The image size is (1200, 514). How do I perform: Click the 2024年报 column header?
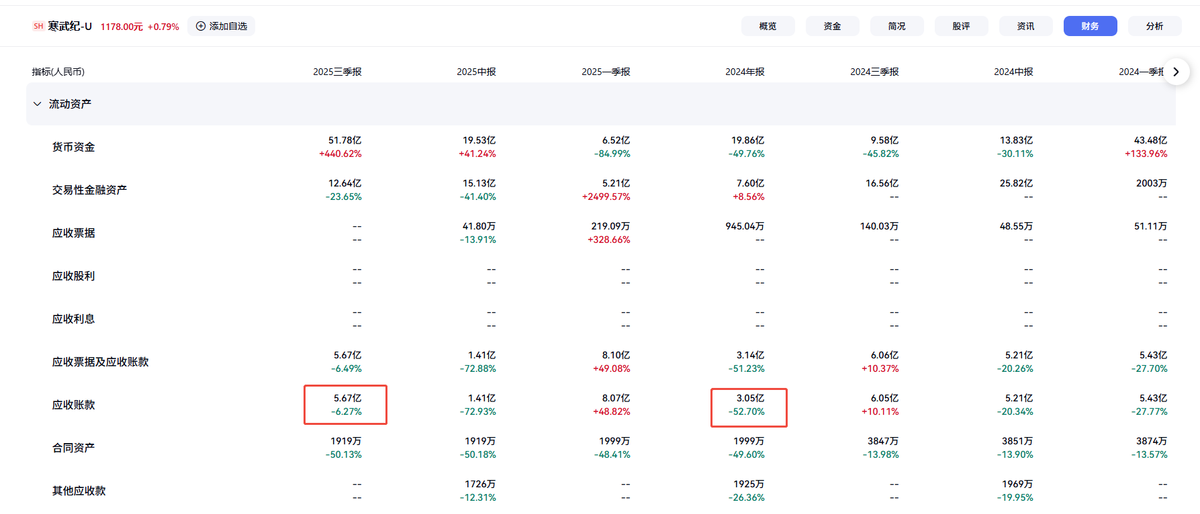click(x=744, y=72)
